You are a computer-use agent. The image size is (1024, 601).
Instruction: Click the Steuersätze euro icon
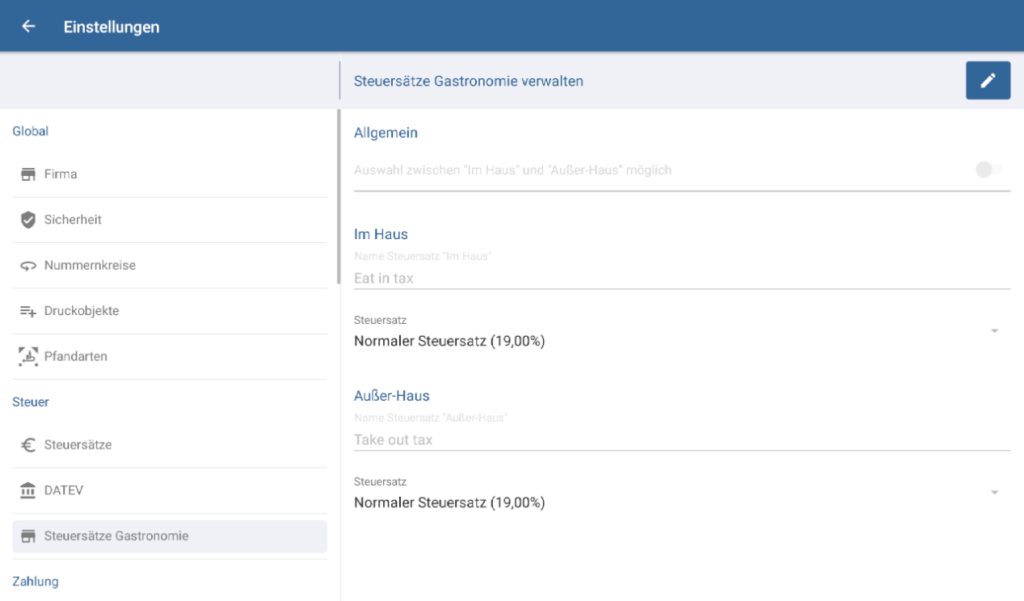(28, 445)
